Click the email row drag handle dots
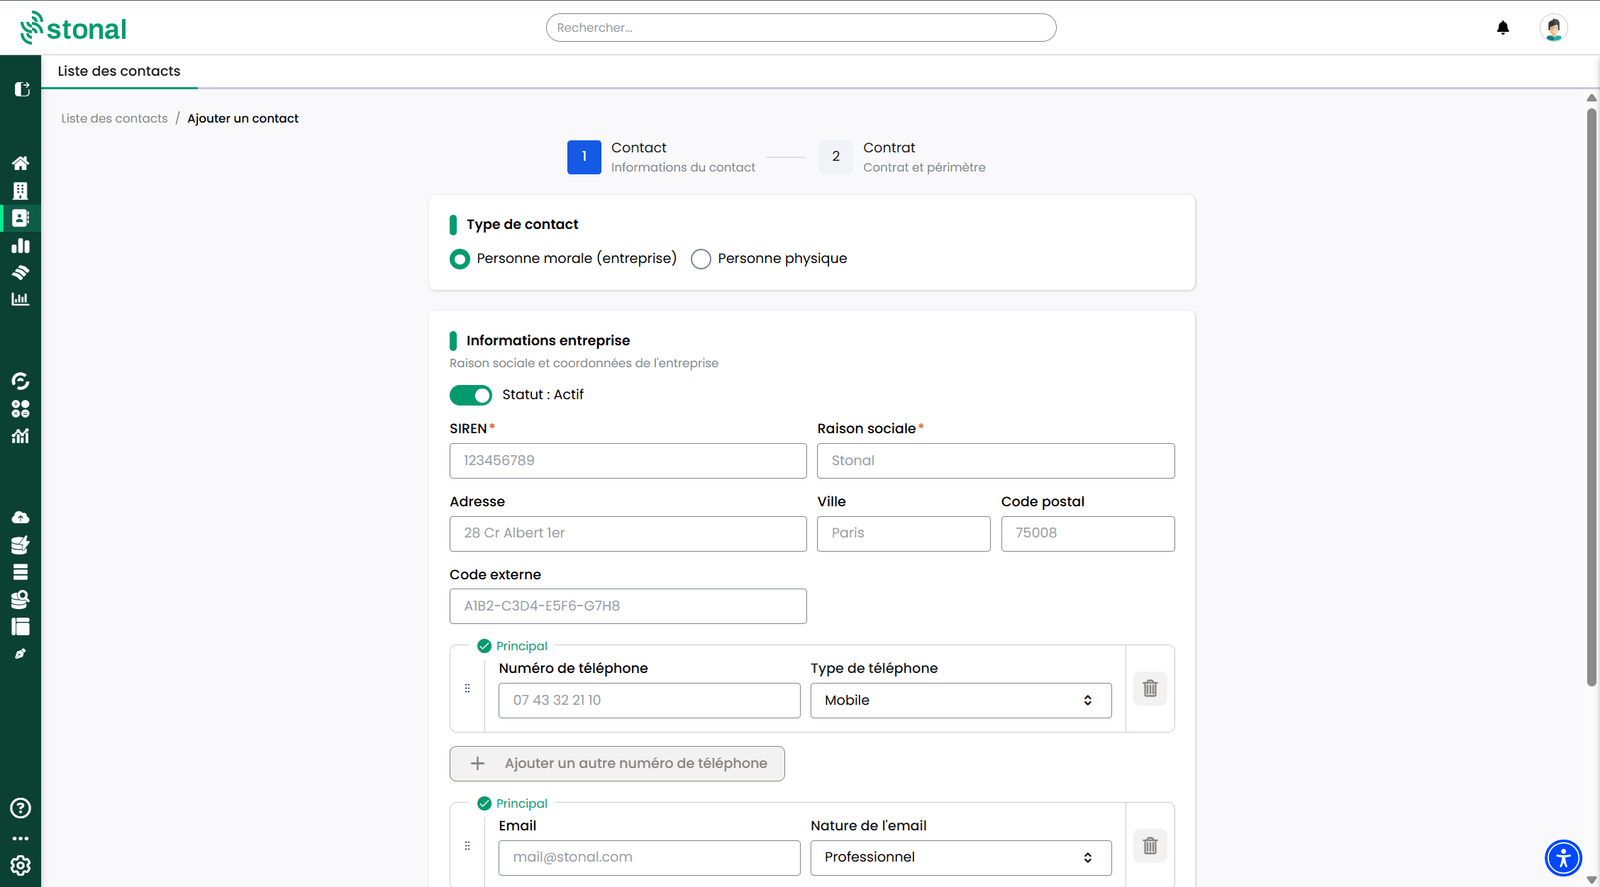Viewport: 1600px width, 887px height. 467,846
